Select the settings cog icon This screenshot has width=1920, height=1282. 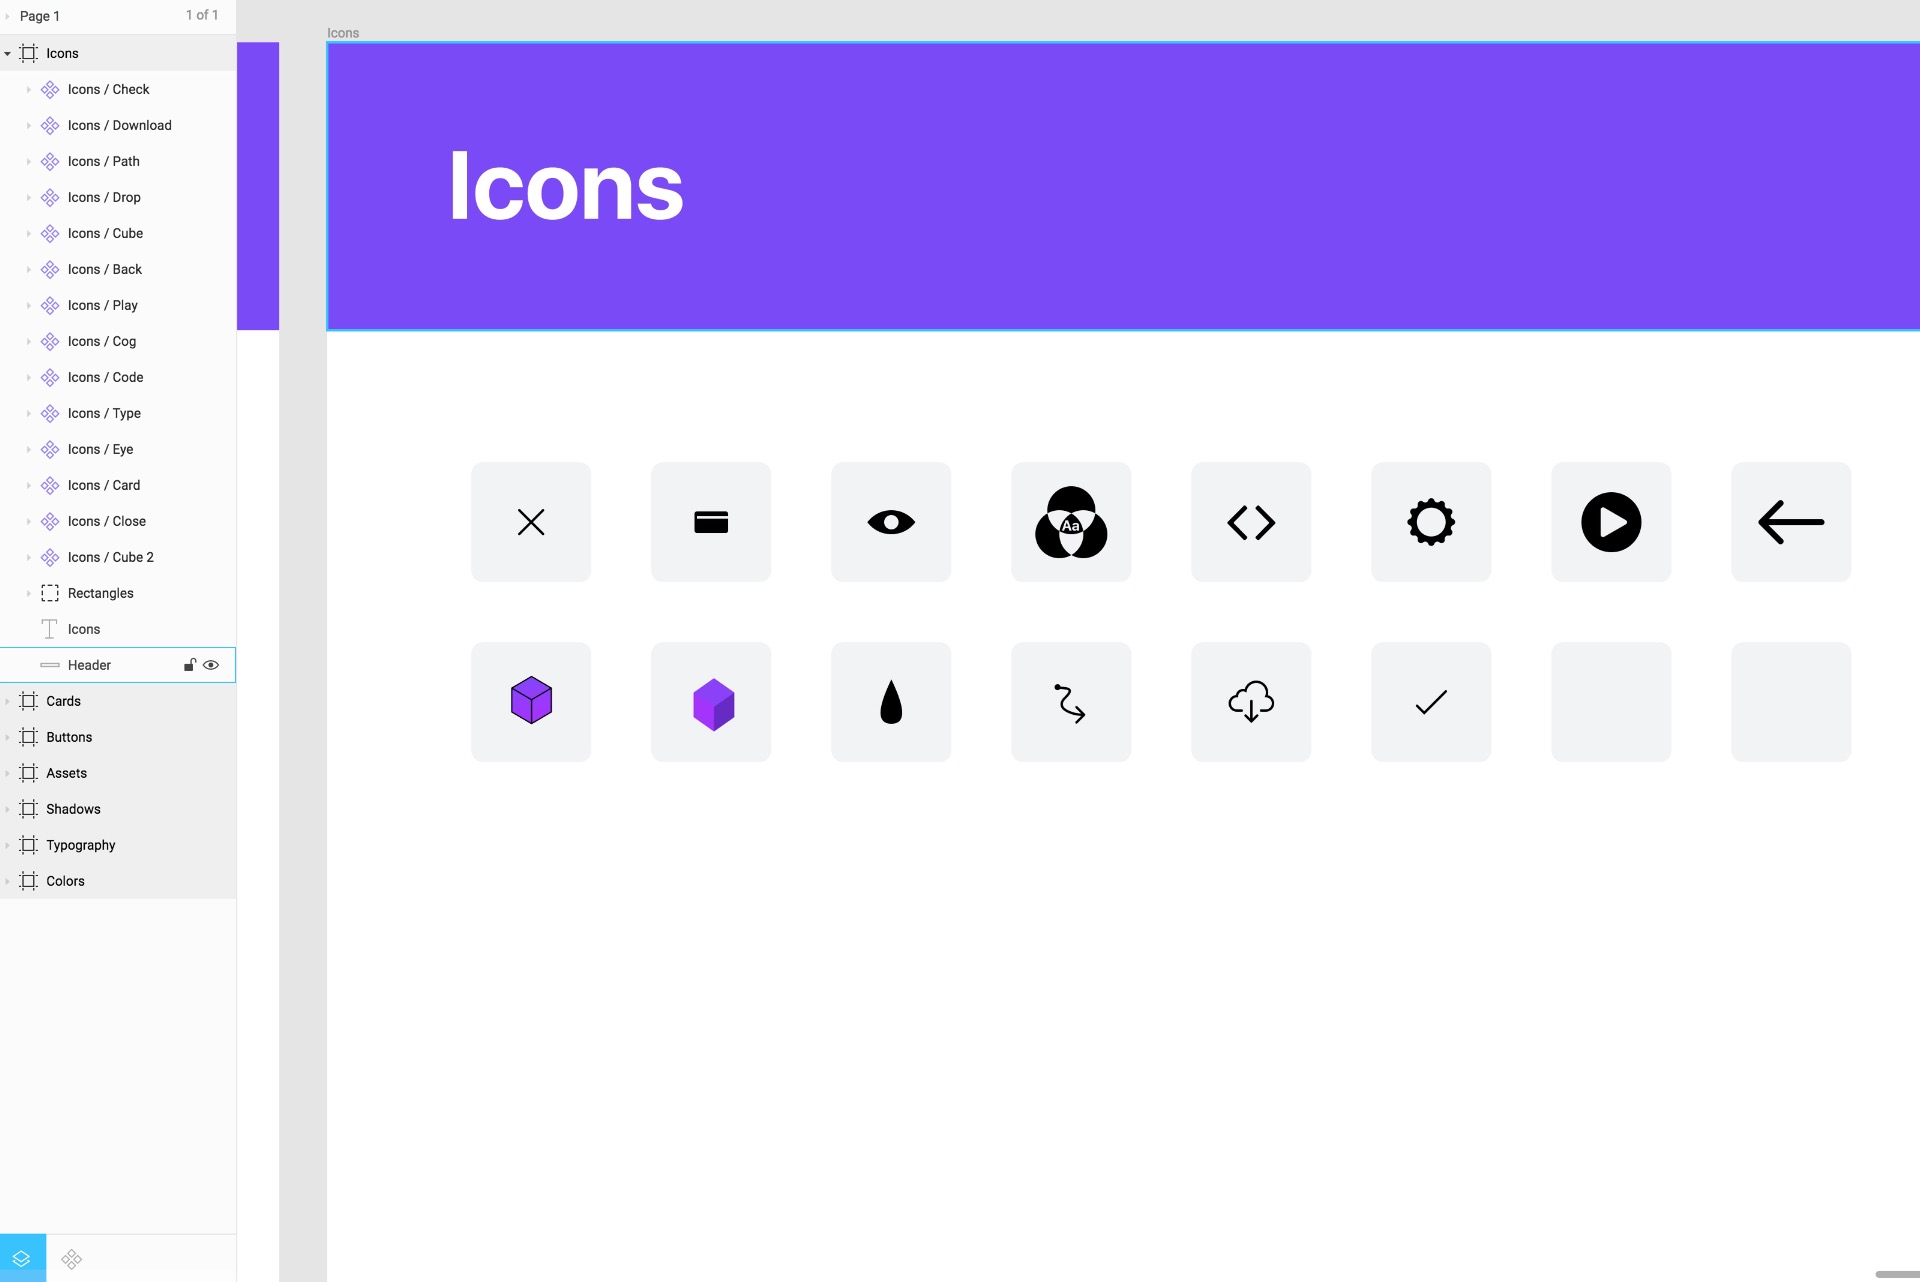click(x=1429, y=521)
